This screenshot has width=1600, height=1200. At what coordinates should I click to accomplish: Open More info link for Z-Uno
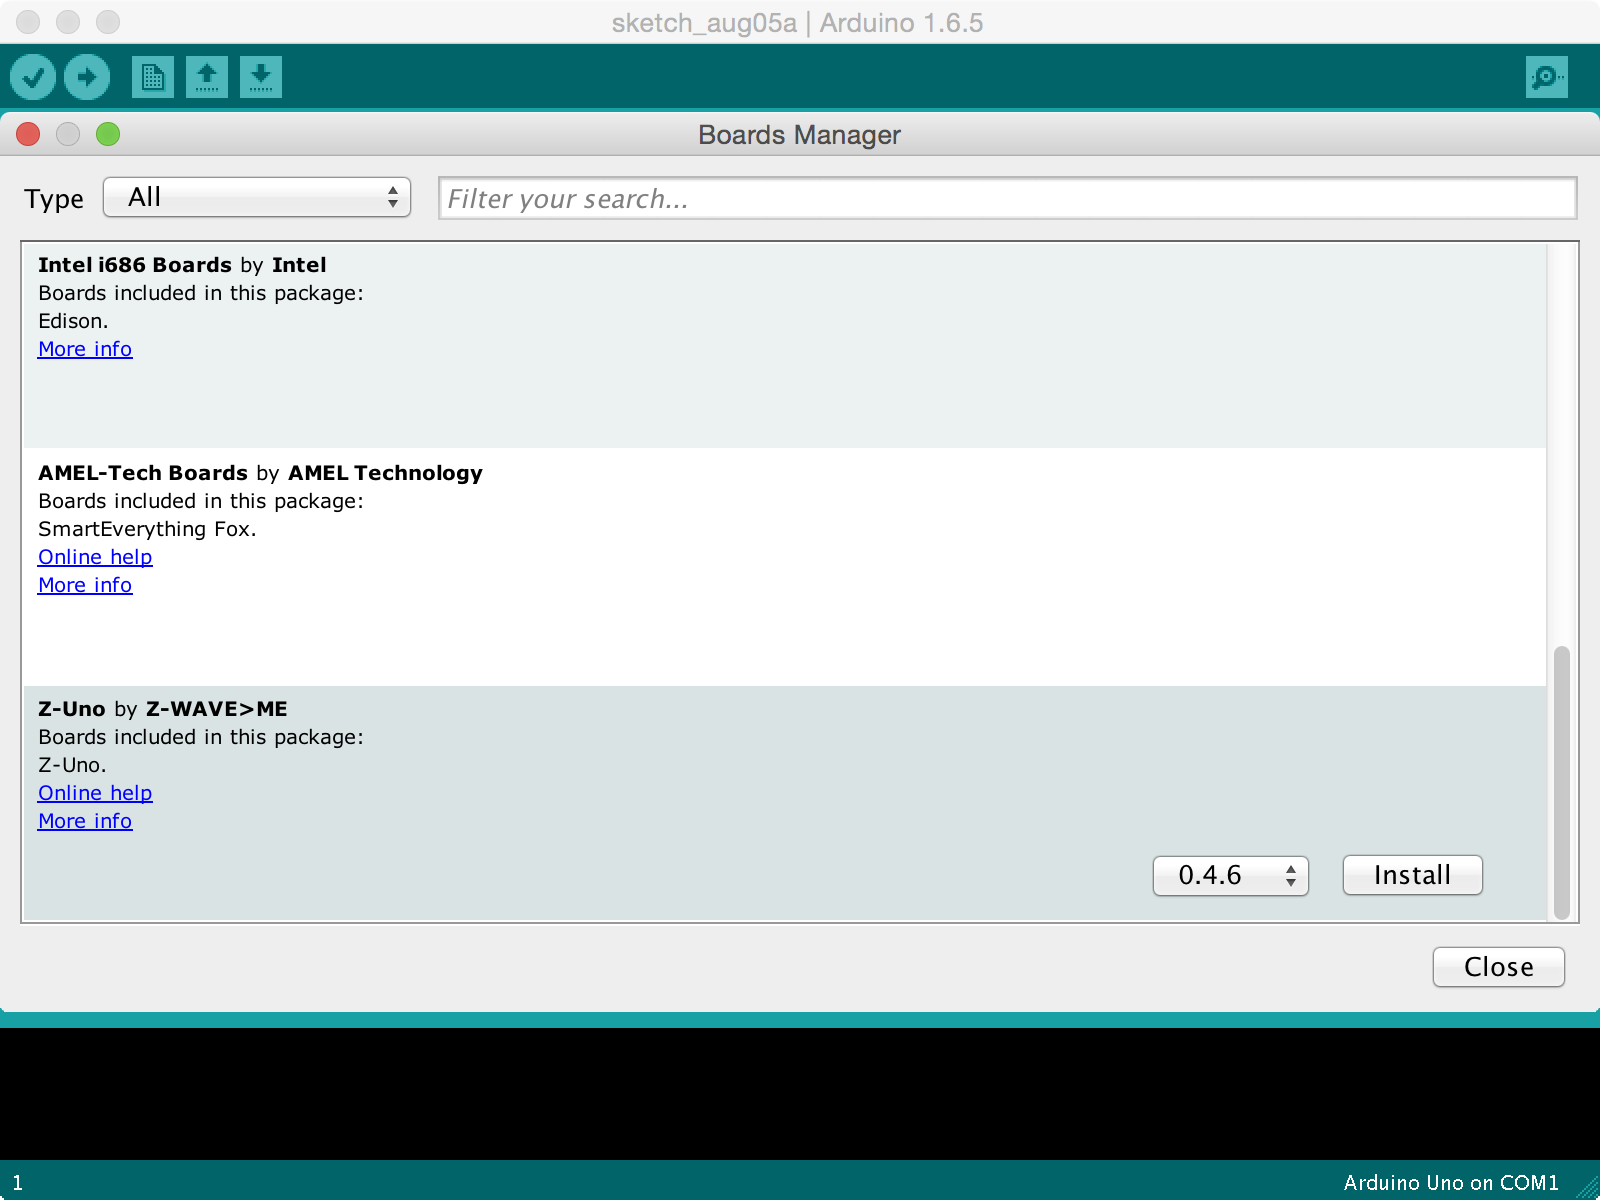(x=85, y=821)
